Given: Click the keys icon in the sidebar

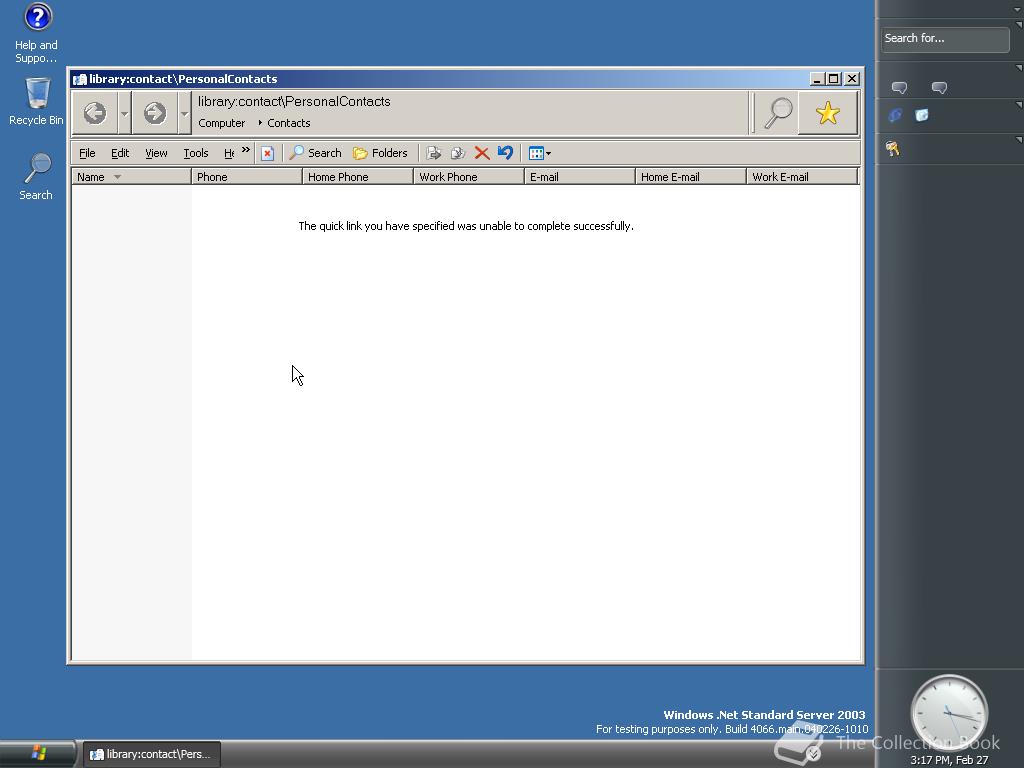Looking at the screenshot, I should [893, 149].
